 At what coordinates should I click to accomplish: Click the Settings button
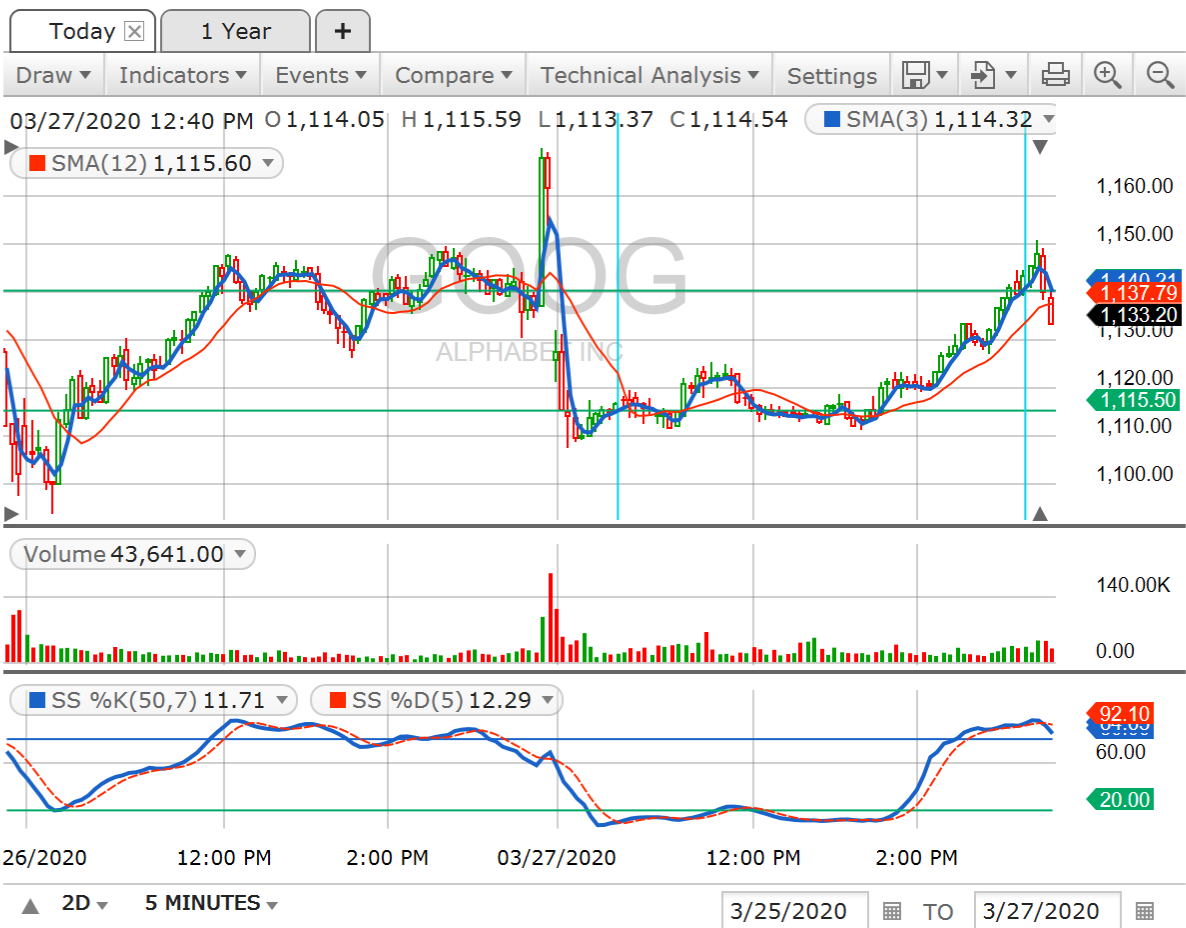click(x=831, y=76)
